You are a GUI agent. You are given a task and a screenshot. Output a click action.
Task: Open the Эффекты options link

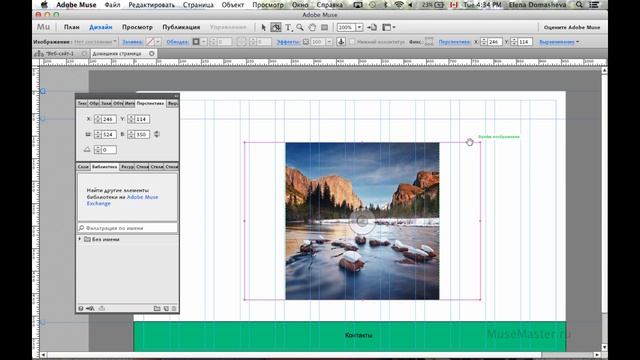pos(288,42)
